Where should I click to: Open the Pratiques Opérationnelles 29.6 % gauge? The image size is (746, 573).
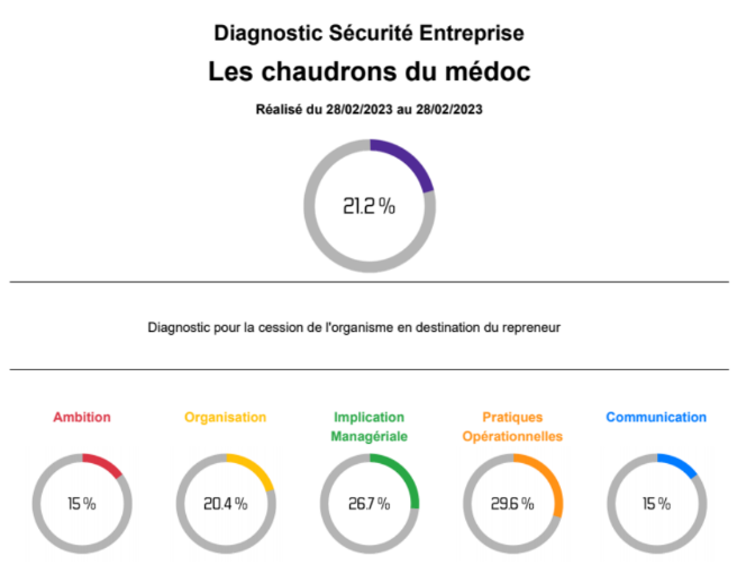click(513, 503)
